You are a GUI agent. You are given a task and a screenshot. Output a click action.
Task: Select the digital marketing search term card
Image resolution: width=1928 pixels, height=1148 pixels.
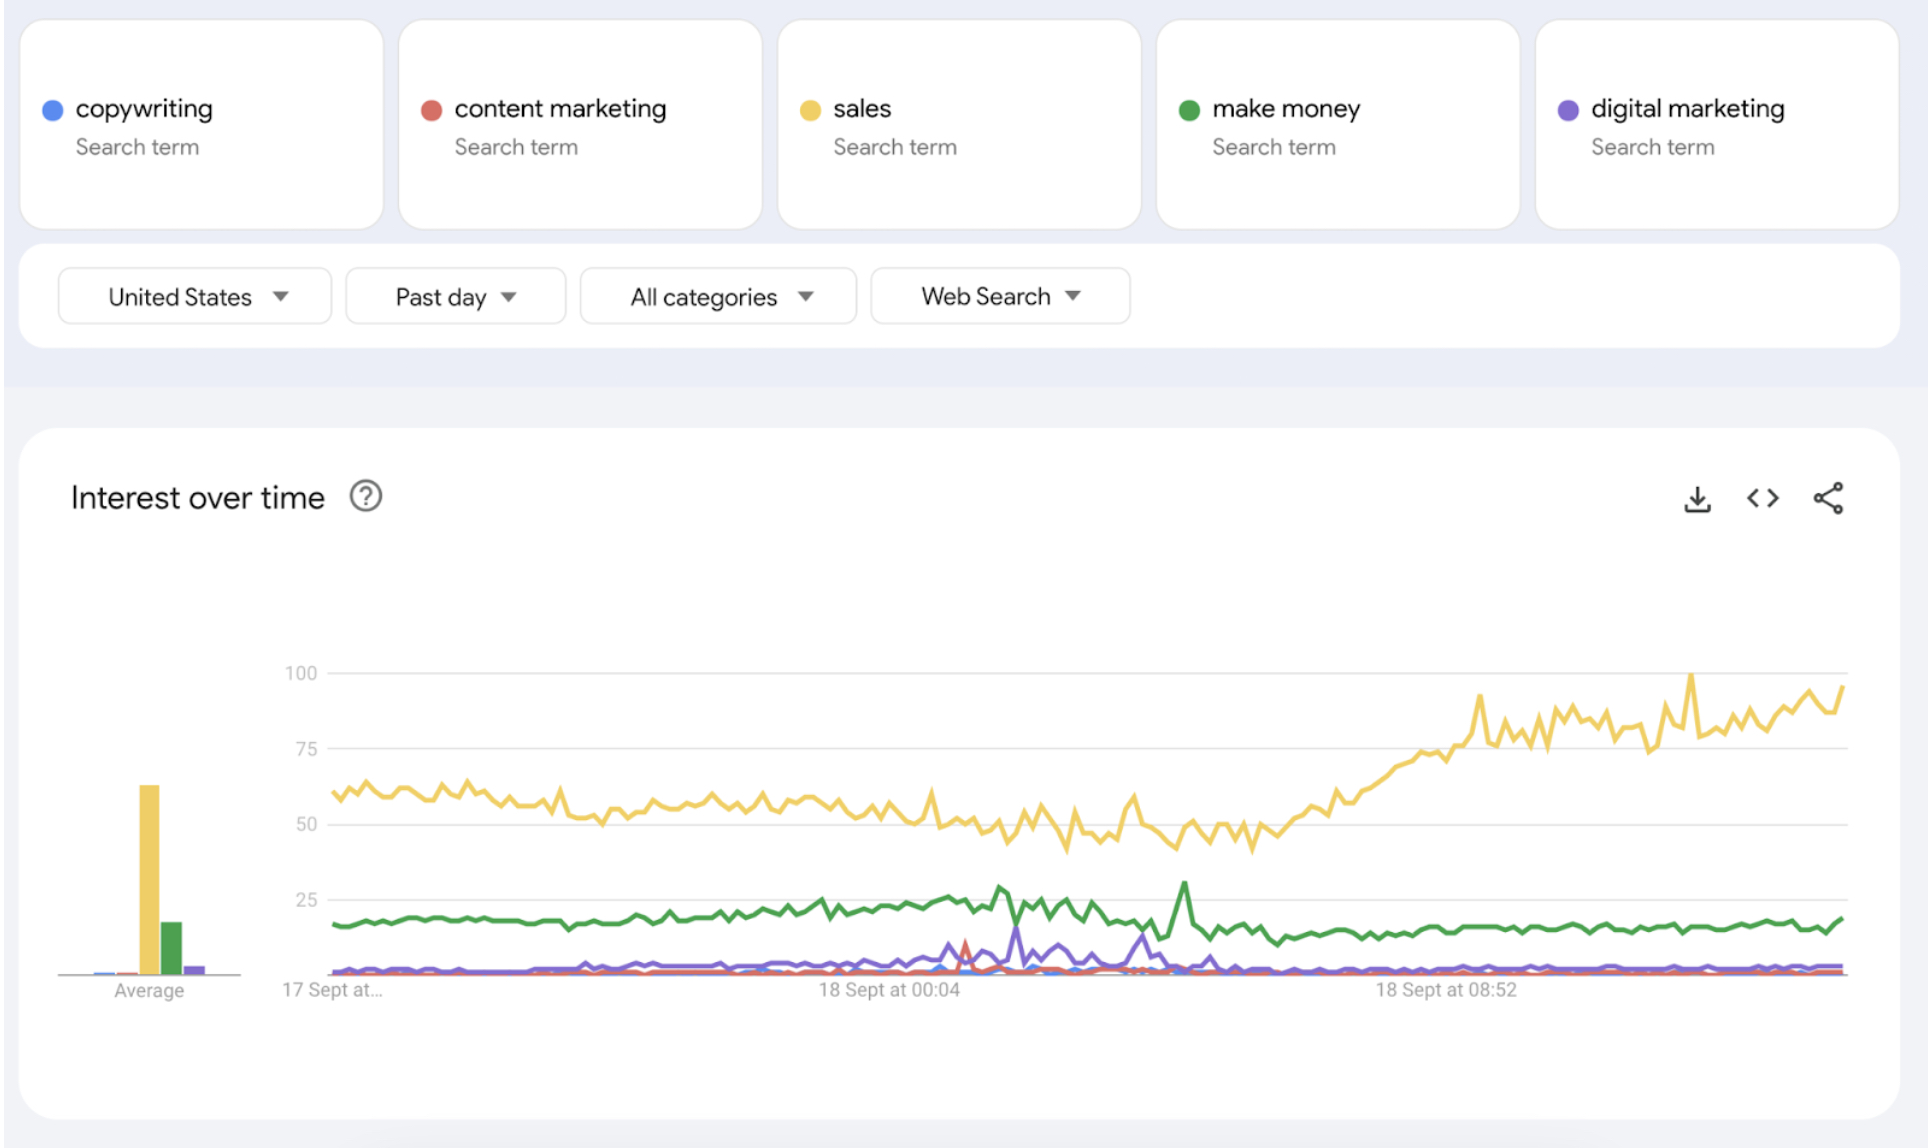click(x=1717, y=125)
